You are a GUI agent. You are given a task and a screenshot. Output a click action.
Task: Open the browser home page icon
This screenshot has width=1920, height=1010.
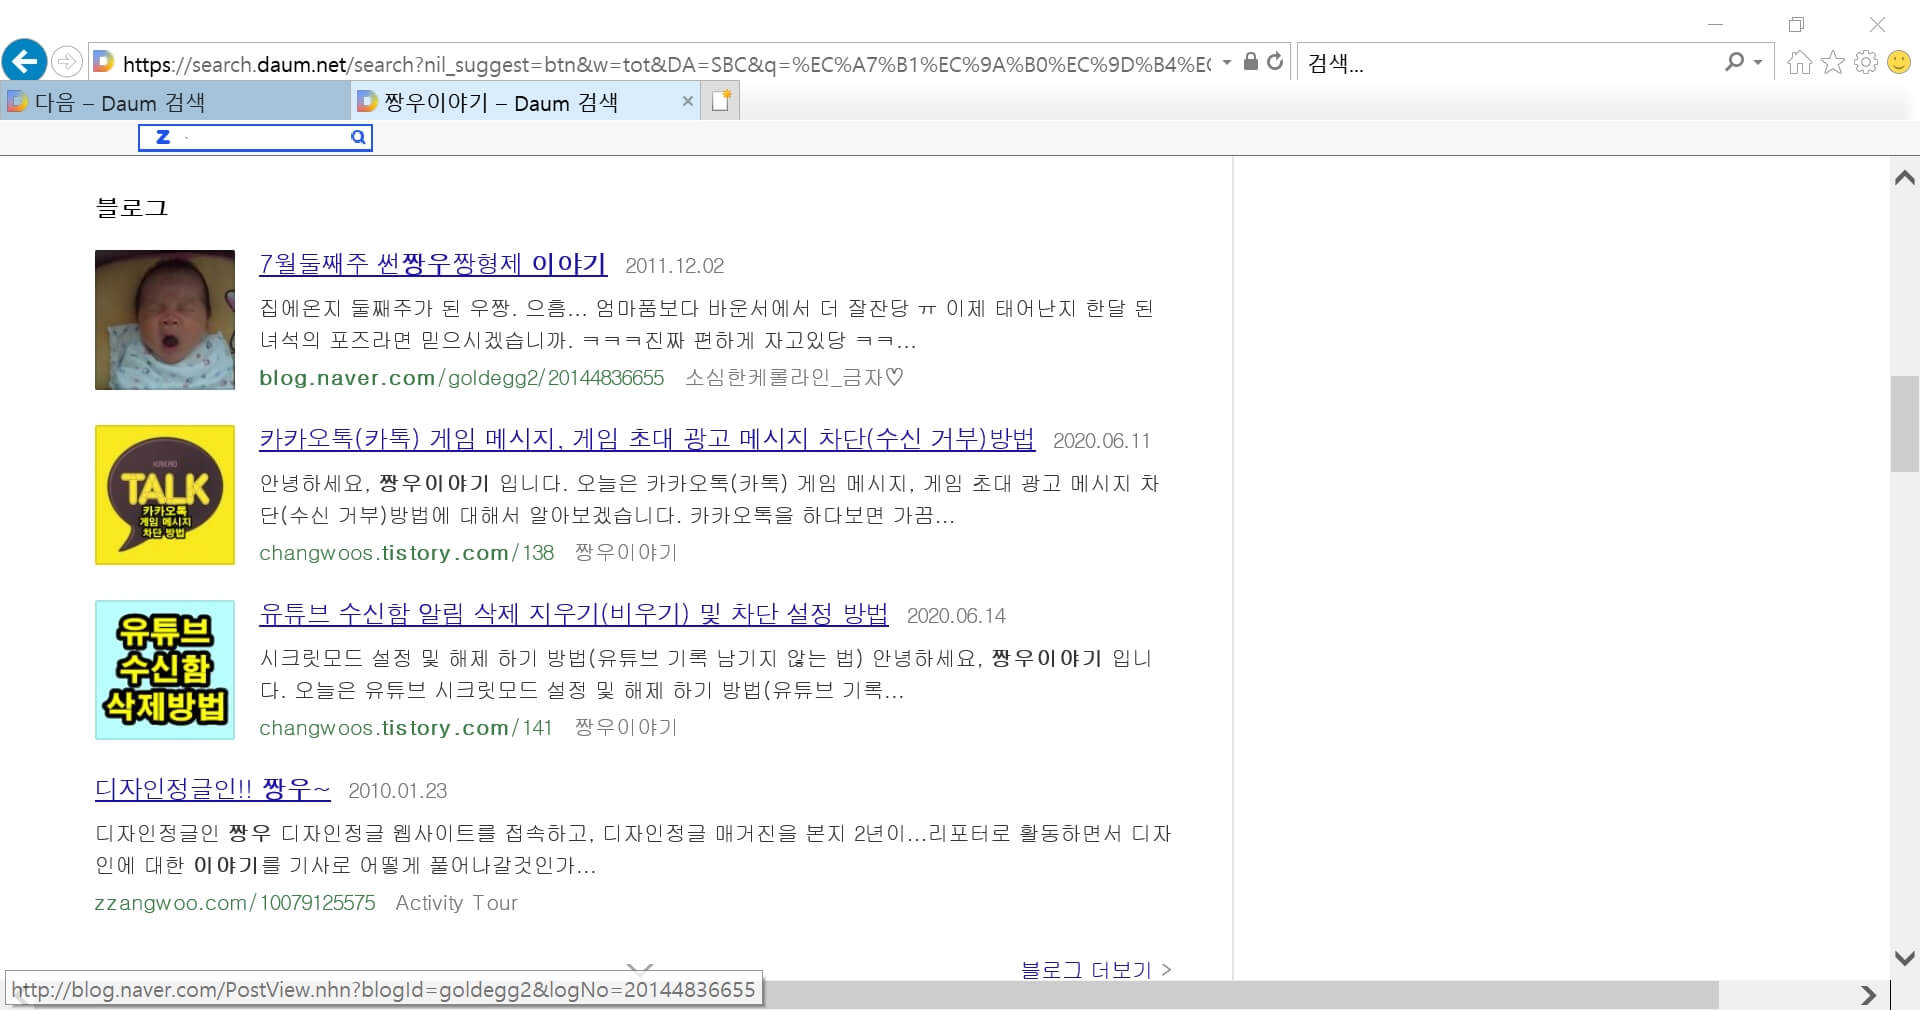coord(1799,63)
